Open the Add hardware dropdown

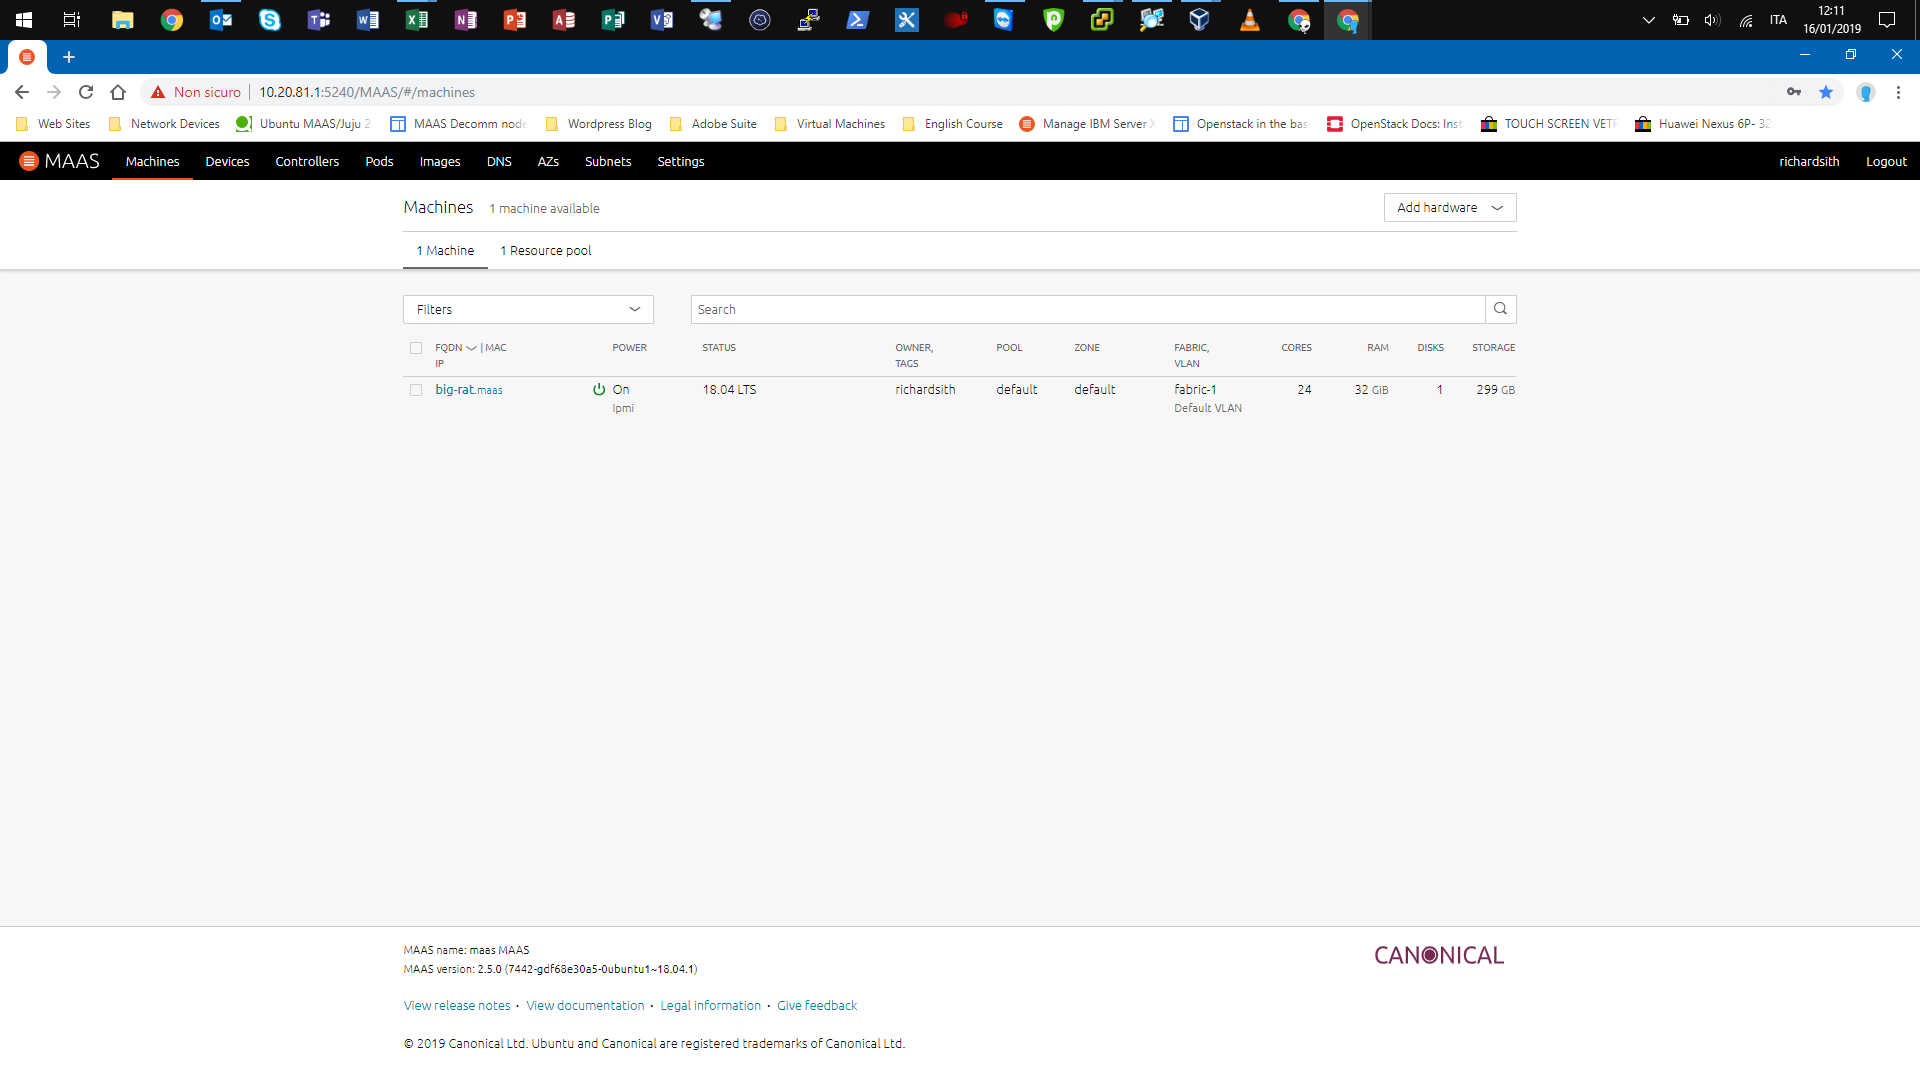click(x=1449, y=207)
